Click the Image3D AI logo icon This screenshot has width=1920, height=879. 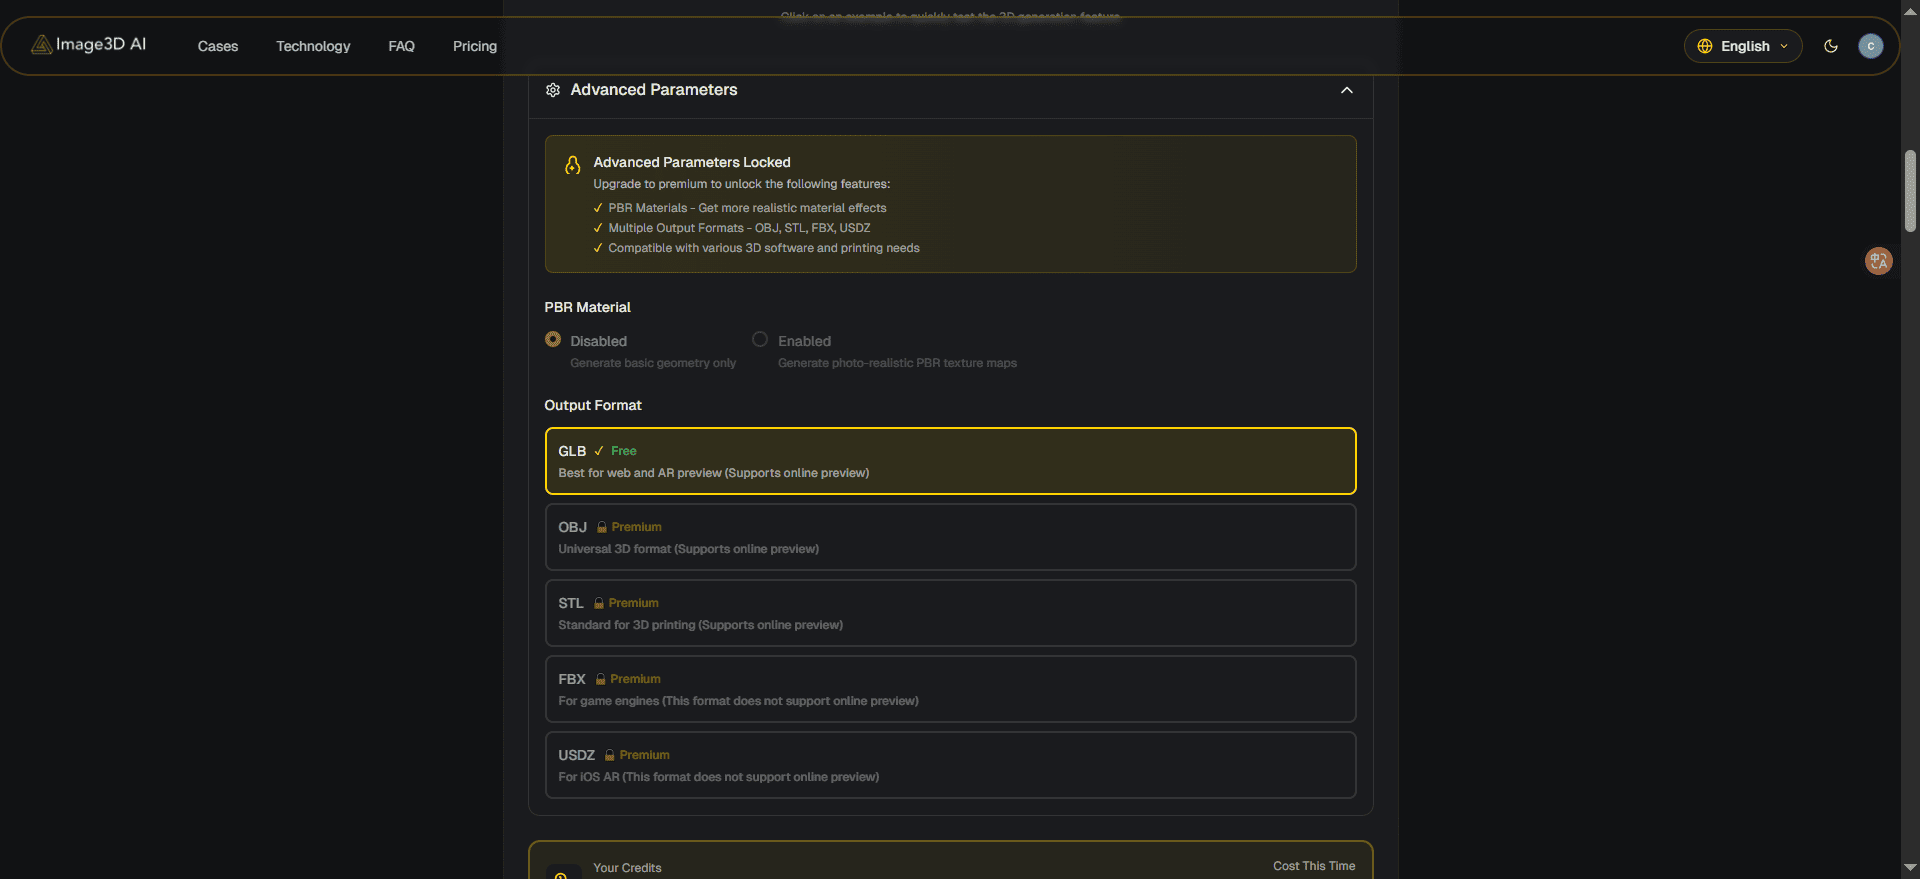click(40, 44)
